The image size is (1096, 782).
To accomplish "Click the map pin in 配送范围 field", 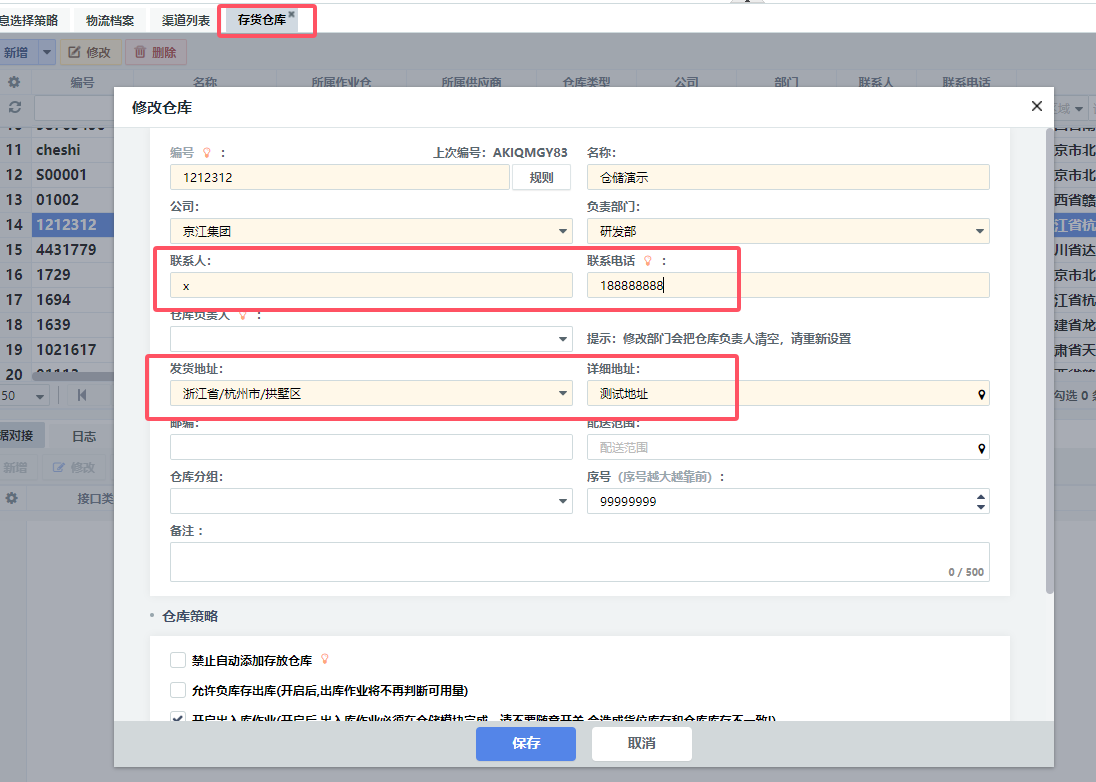I will [982, 449].
